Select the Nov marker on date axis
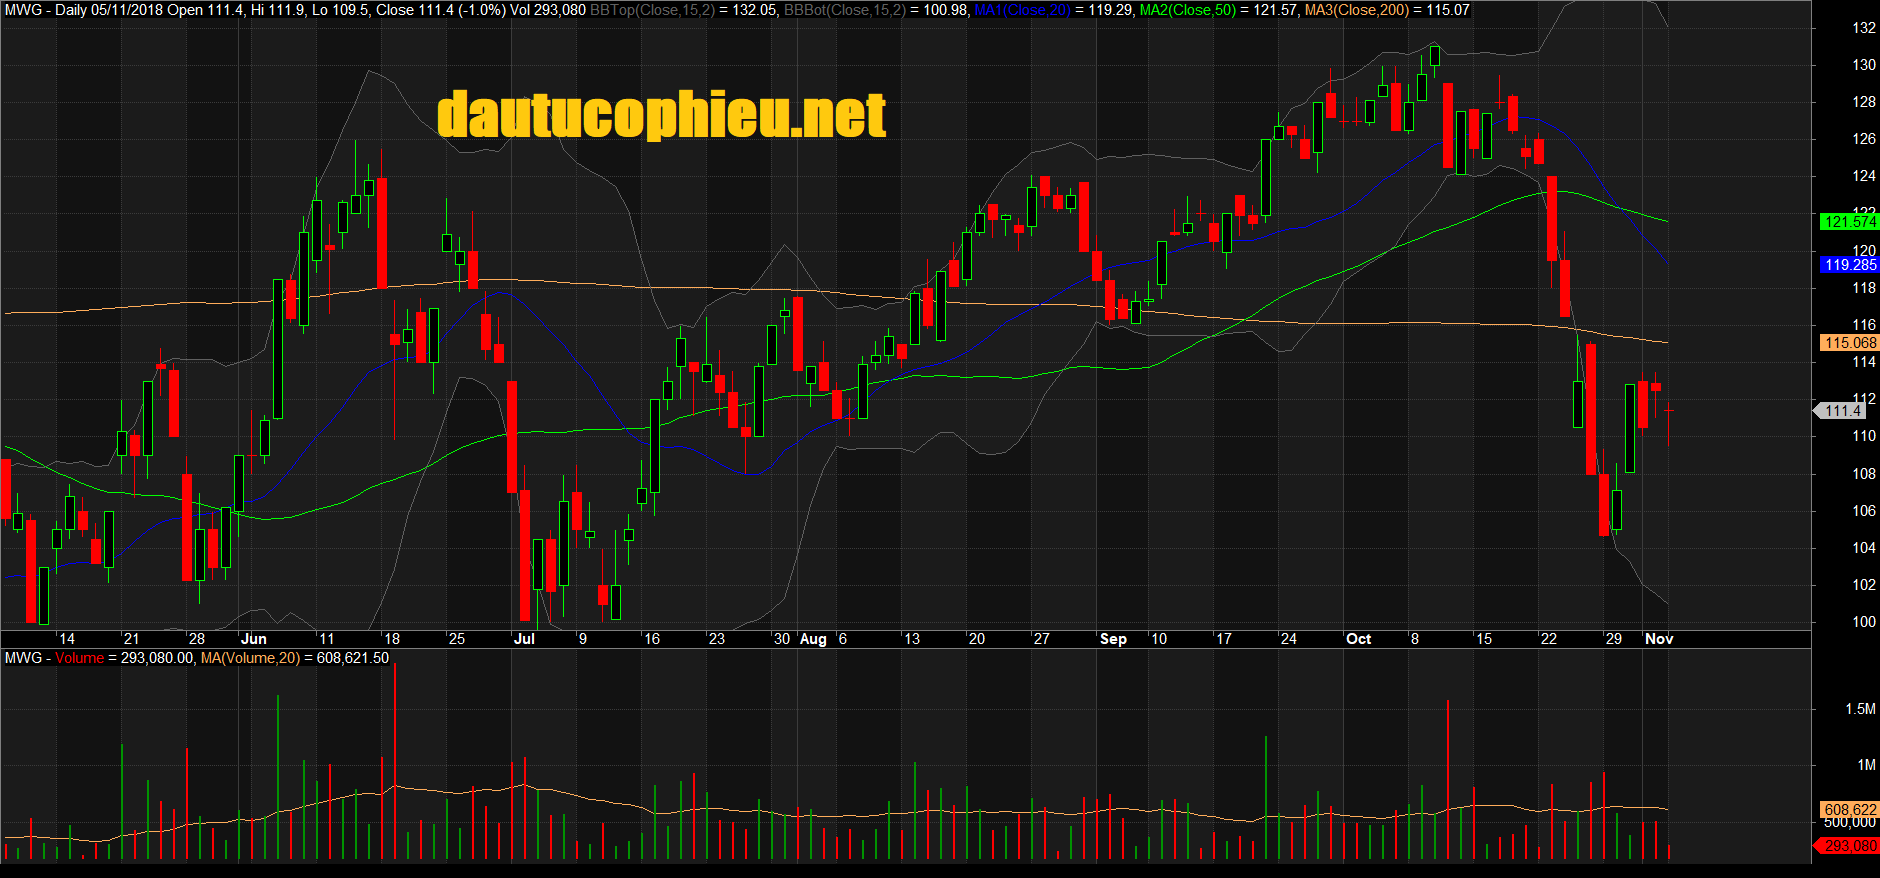 coord(1658,639)
